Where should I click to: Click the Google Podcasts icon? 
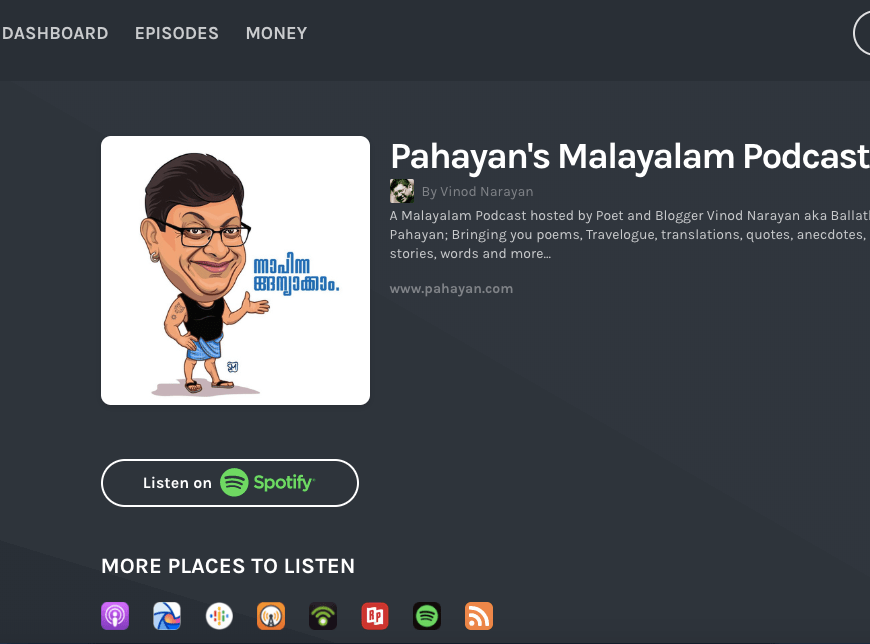[219, 616]
